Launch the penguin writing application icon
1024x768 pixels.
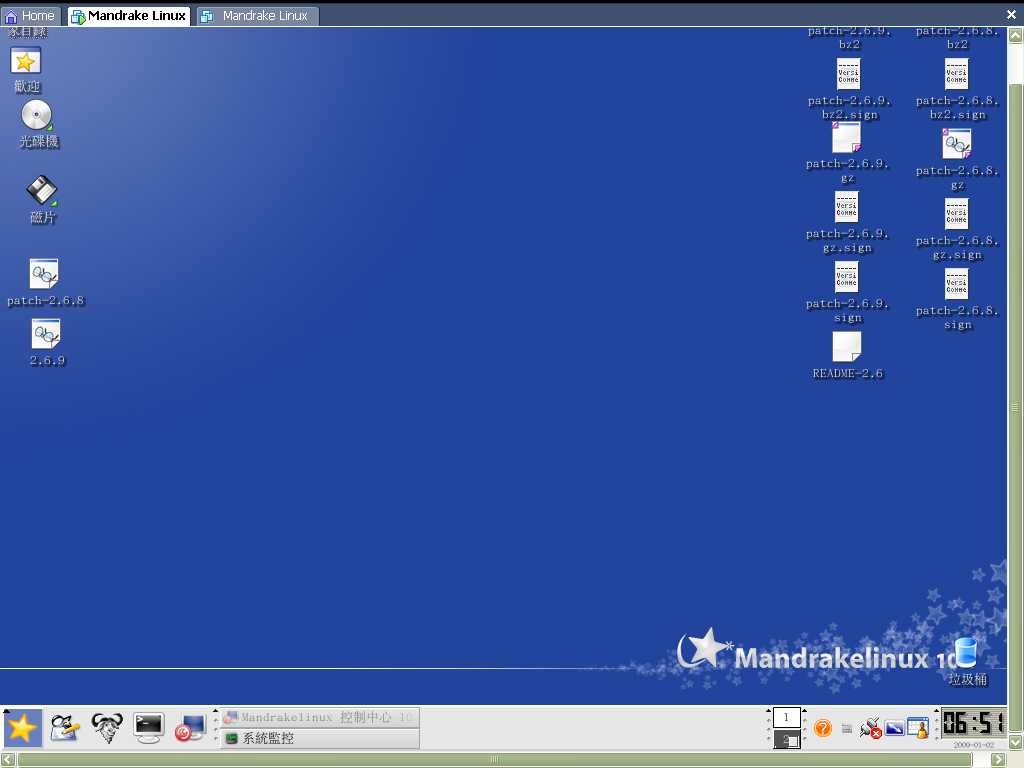pos(65,728)
